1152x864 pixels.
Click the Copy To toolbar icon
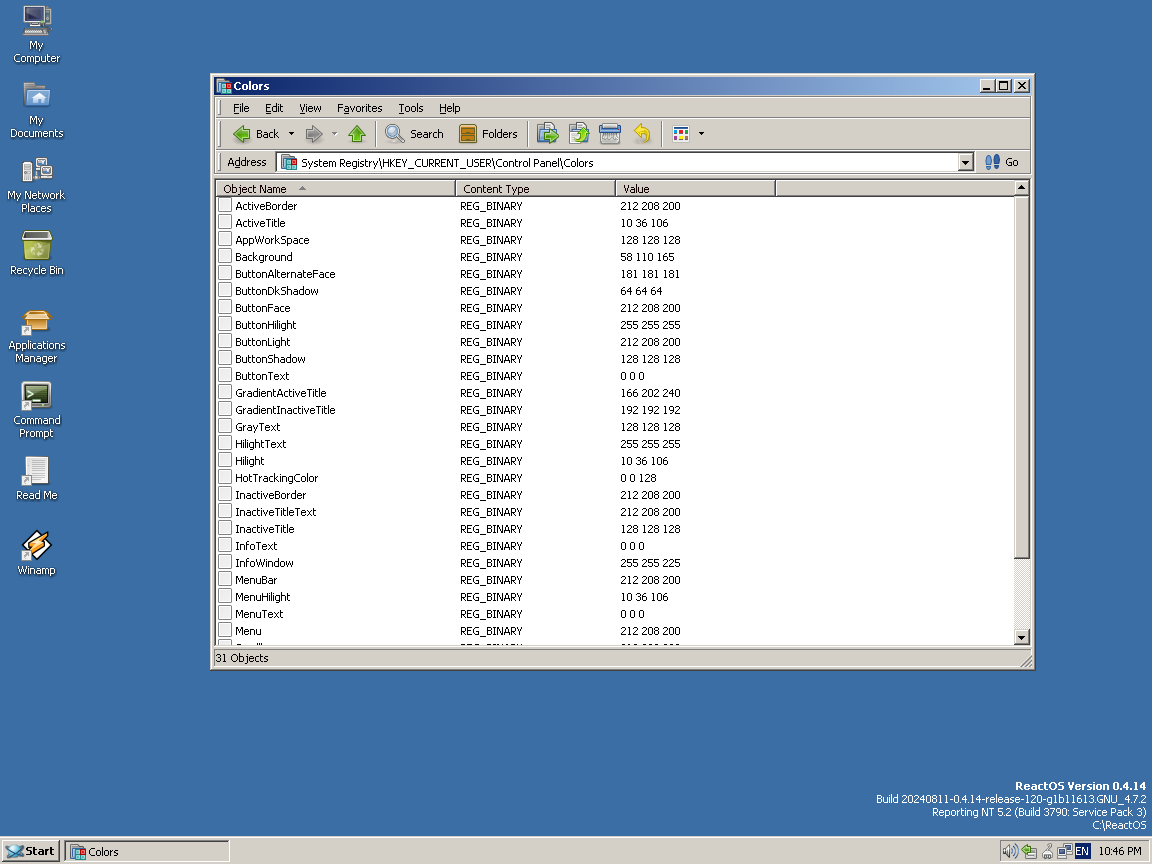(x=579, y=134)
